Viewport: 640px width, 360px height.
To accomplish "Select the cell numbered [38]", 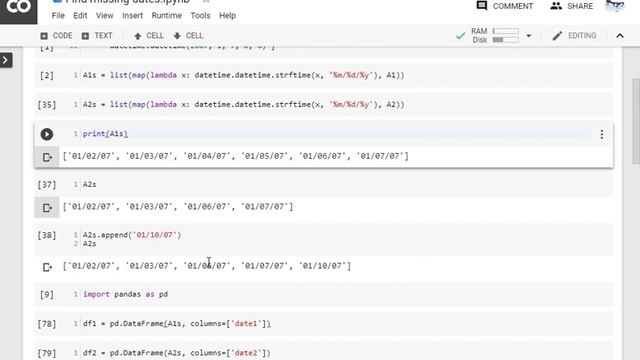I will point(47,236).
